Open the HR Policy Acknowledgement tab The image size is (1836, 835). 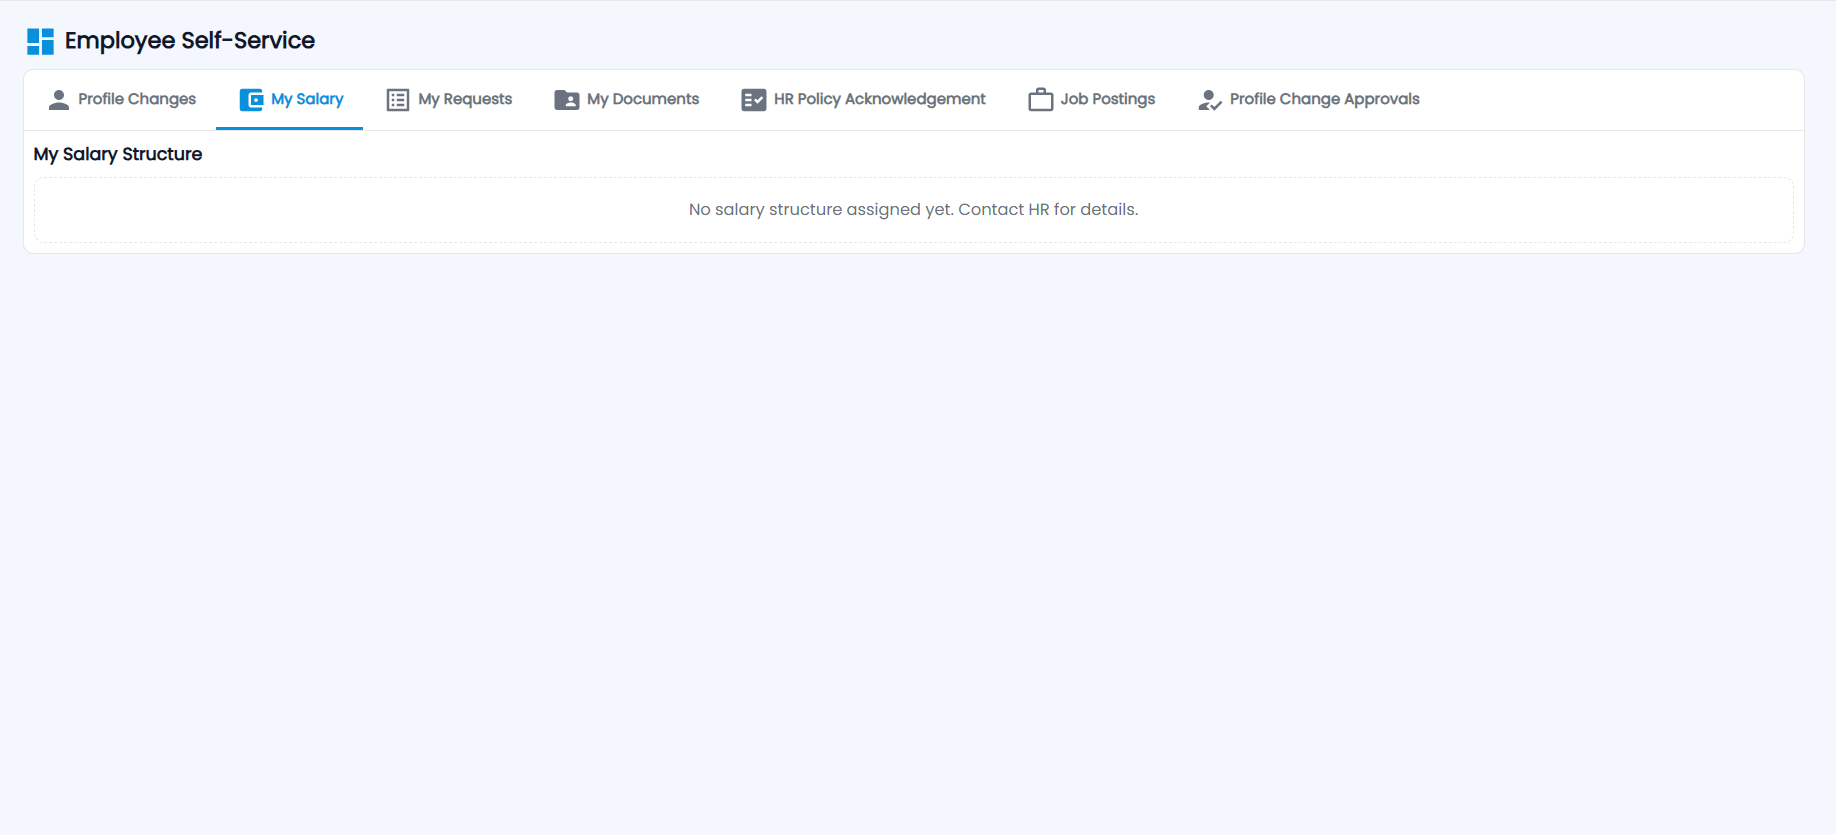tap(864, 100)
